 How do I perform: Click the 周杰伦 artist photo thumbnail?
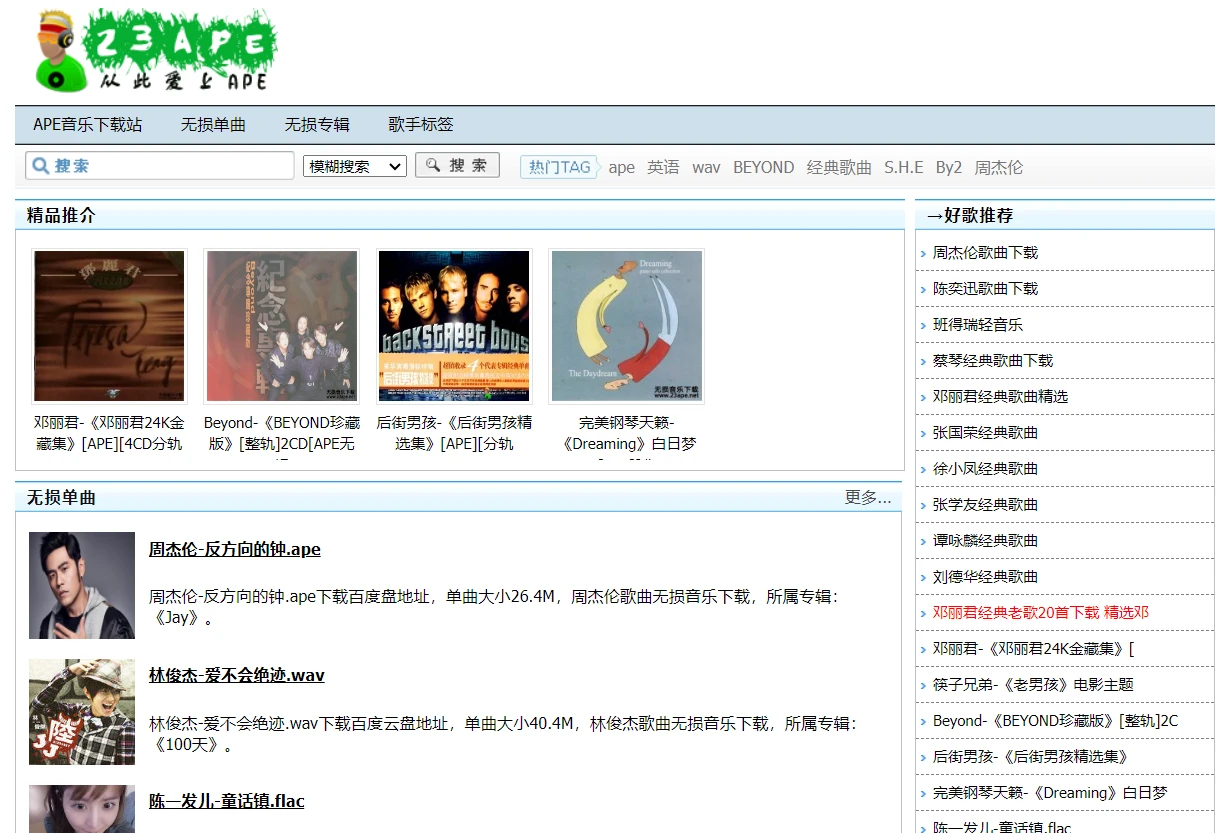click(82, 585)
